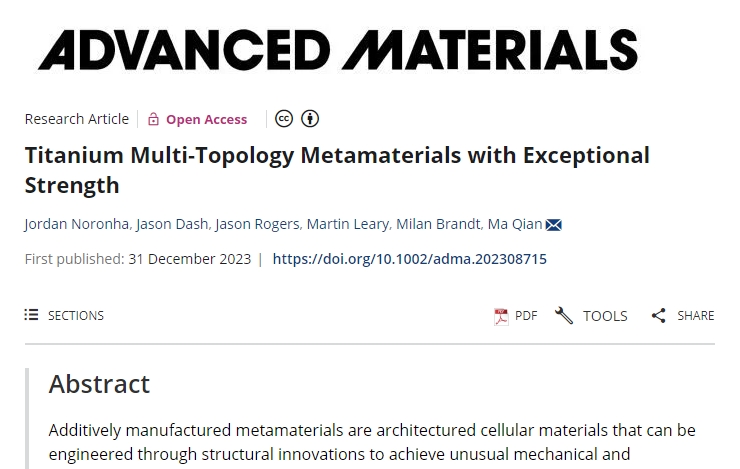Open the SECTIONS menu
740x469 pixels.
[64, 315]
